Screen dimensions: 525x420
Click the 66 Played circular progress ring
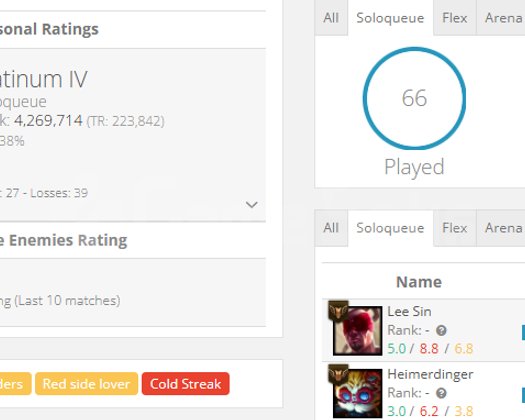(414, 98)
